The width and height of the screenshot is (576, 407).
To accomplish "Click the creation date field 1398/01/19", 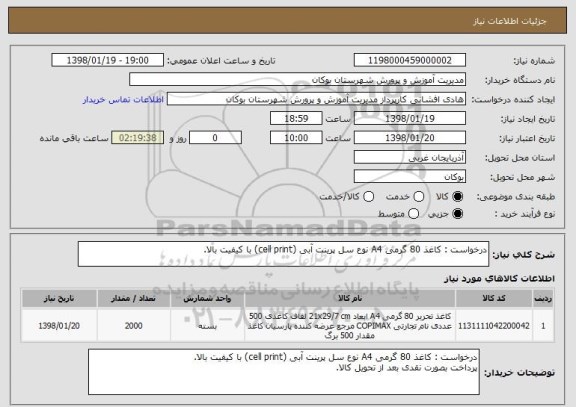I will pyautogui.click(x=410, y=119).
